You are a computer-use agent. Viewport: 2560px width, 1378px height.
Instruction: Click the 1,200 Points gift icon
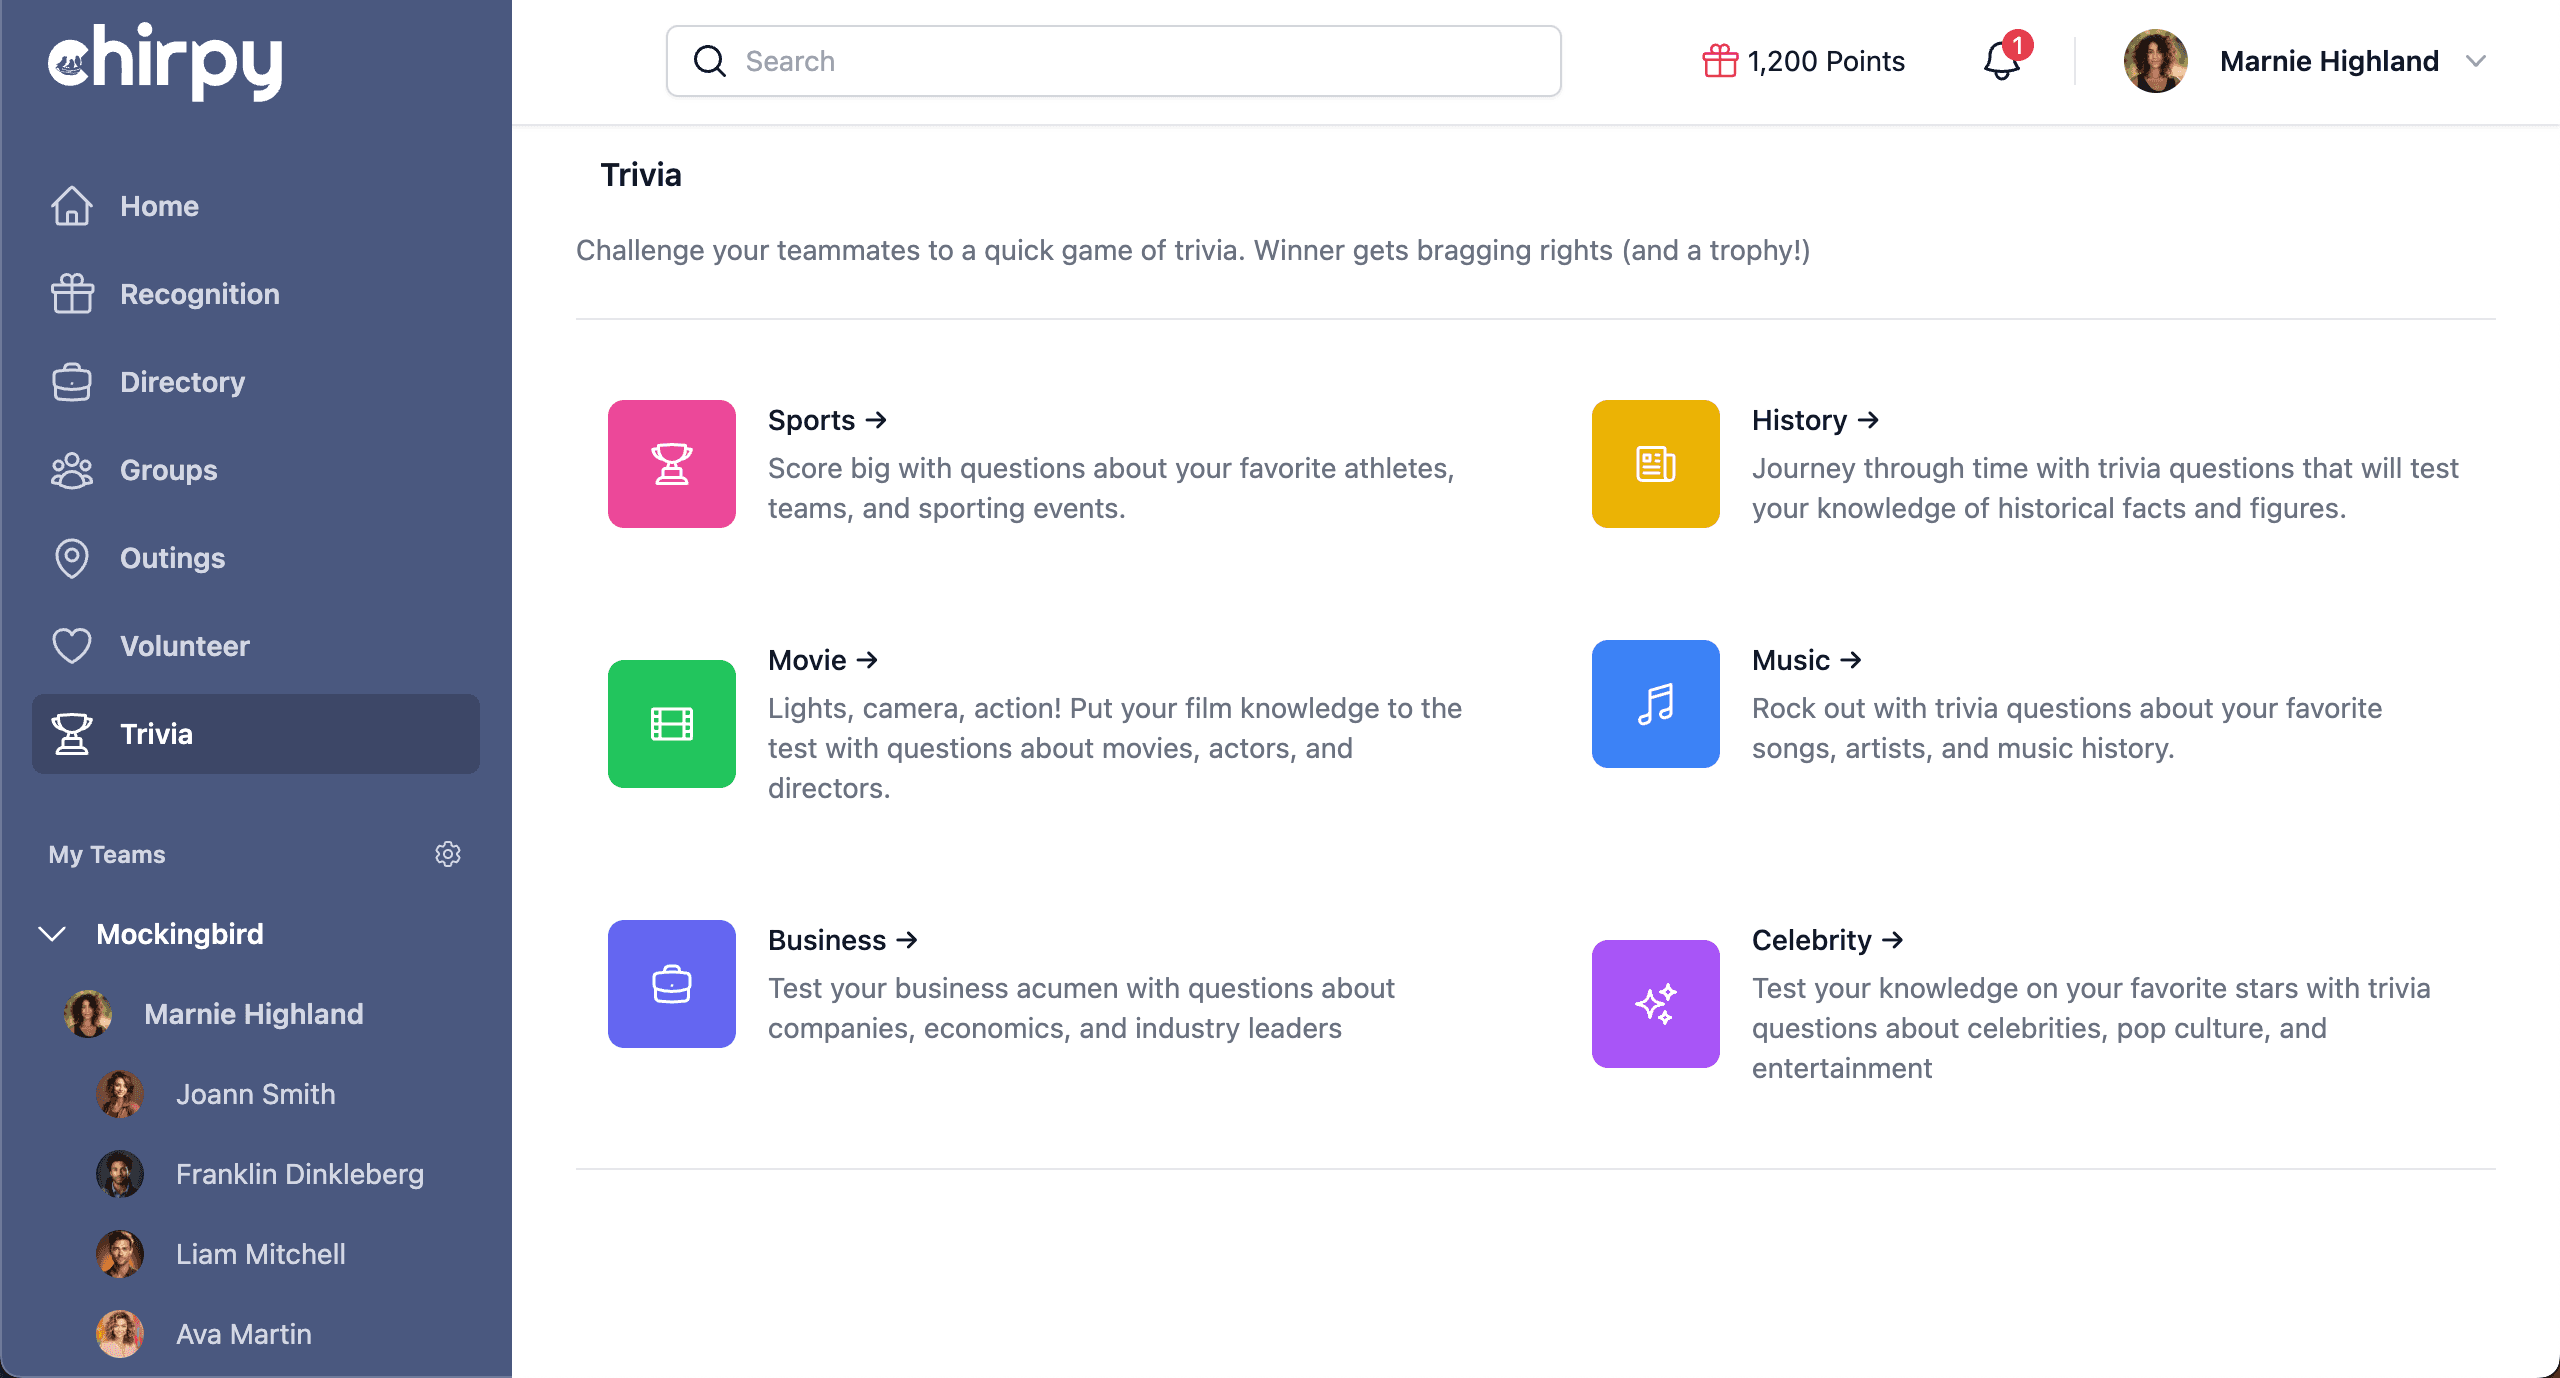tap(1719, 61)
